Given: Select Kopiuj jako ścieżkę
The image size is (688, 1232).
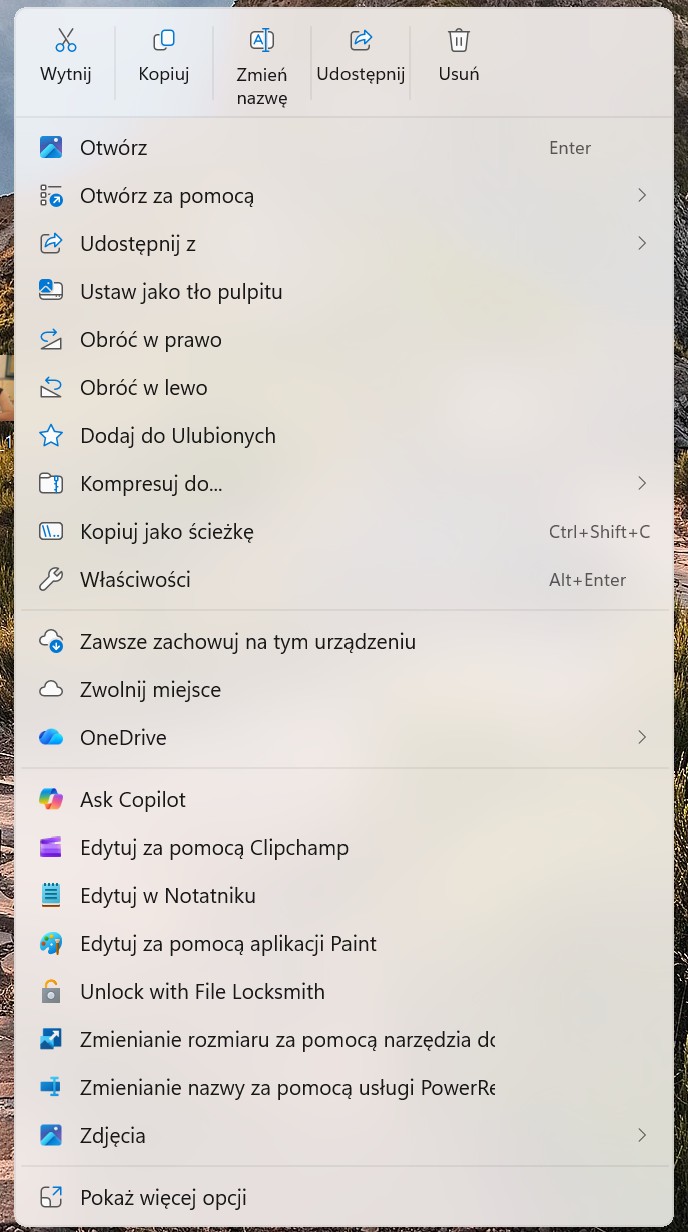Looking at the screenshot, I should coord(167,532).
